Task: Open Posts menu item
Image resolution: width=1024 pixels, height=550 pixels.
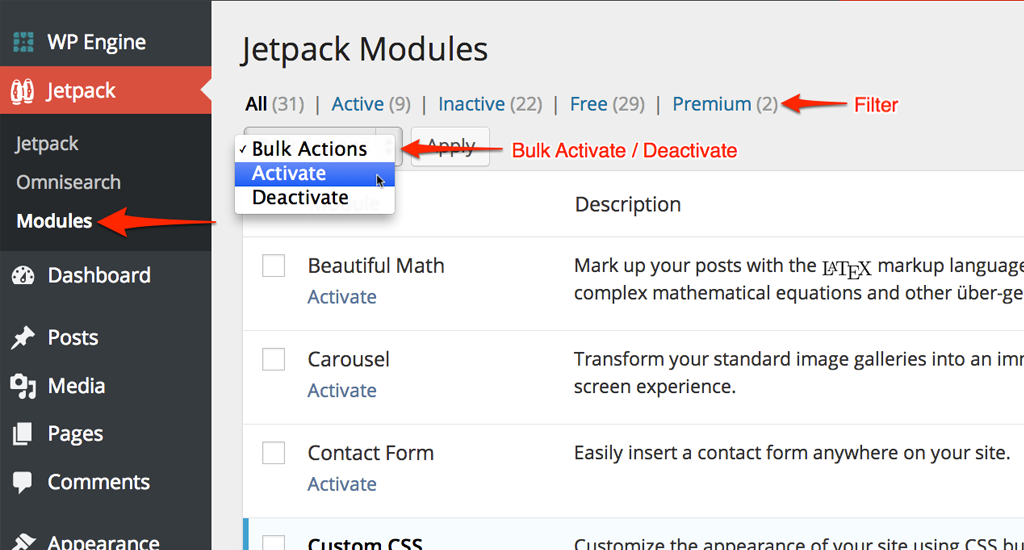Action: point(106,338)
